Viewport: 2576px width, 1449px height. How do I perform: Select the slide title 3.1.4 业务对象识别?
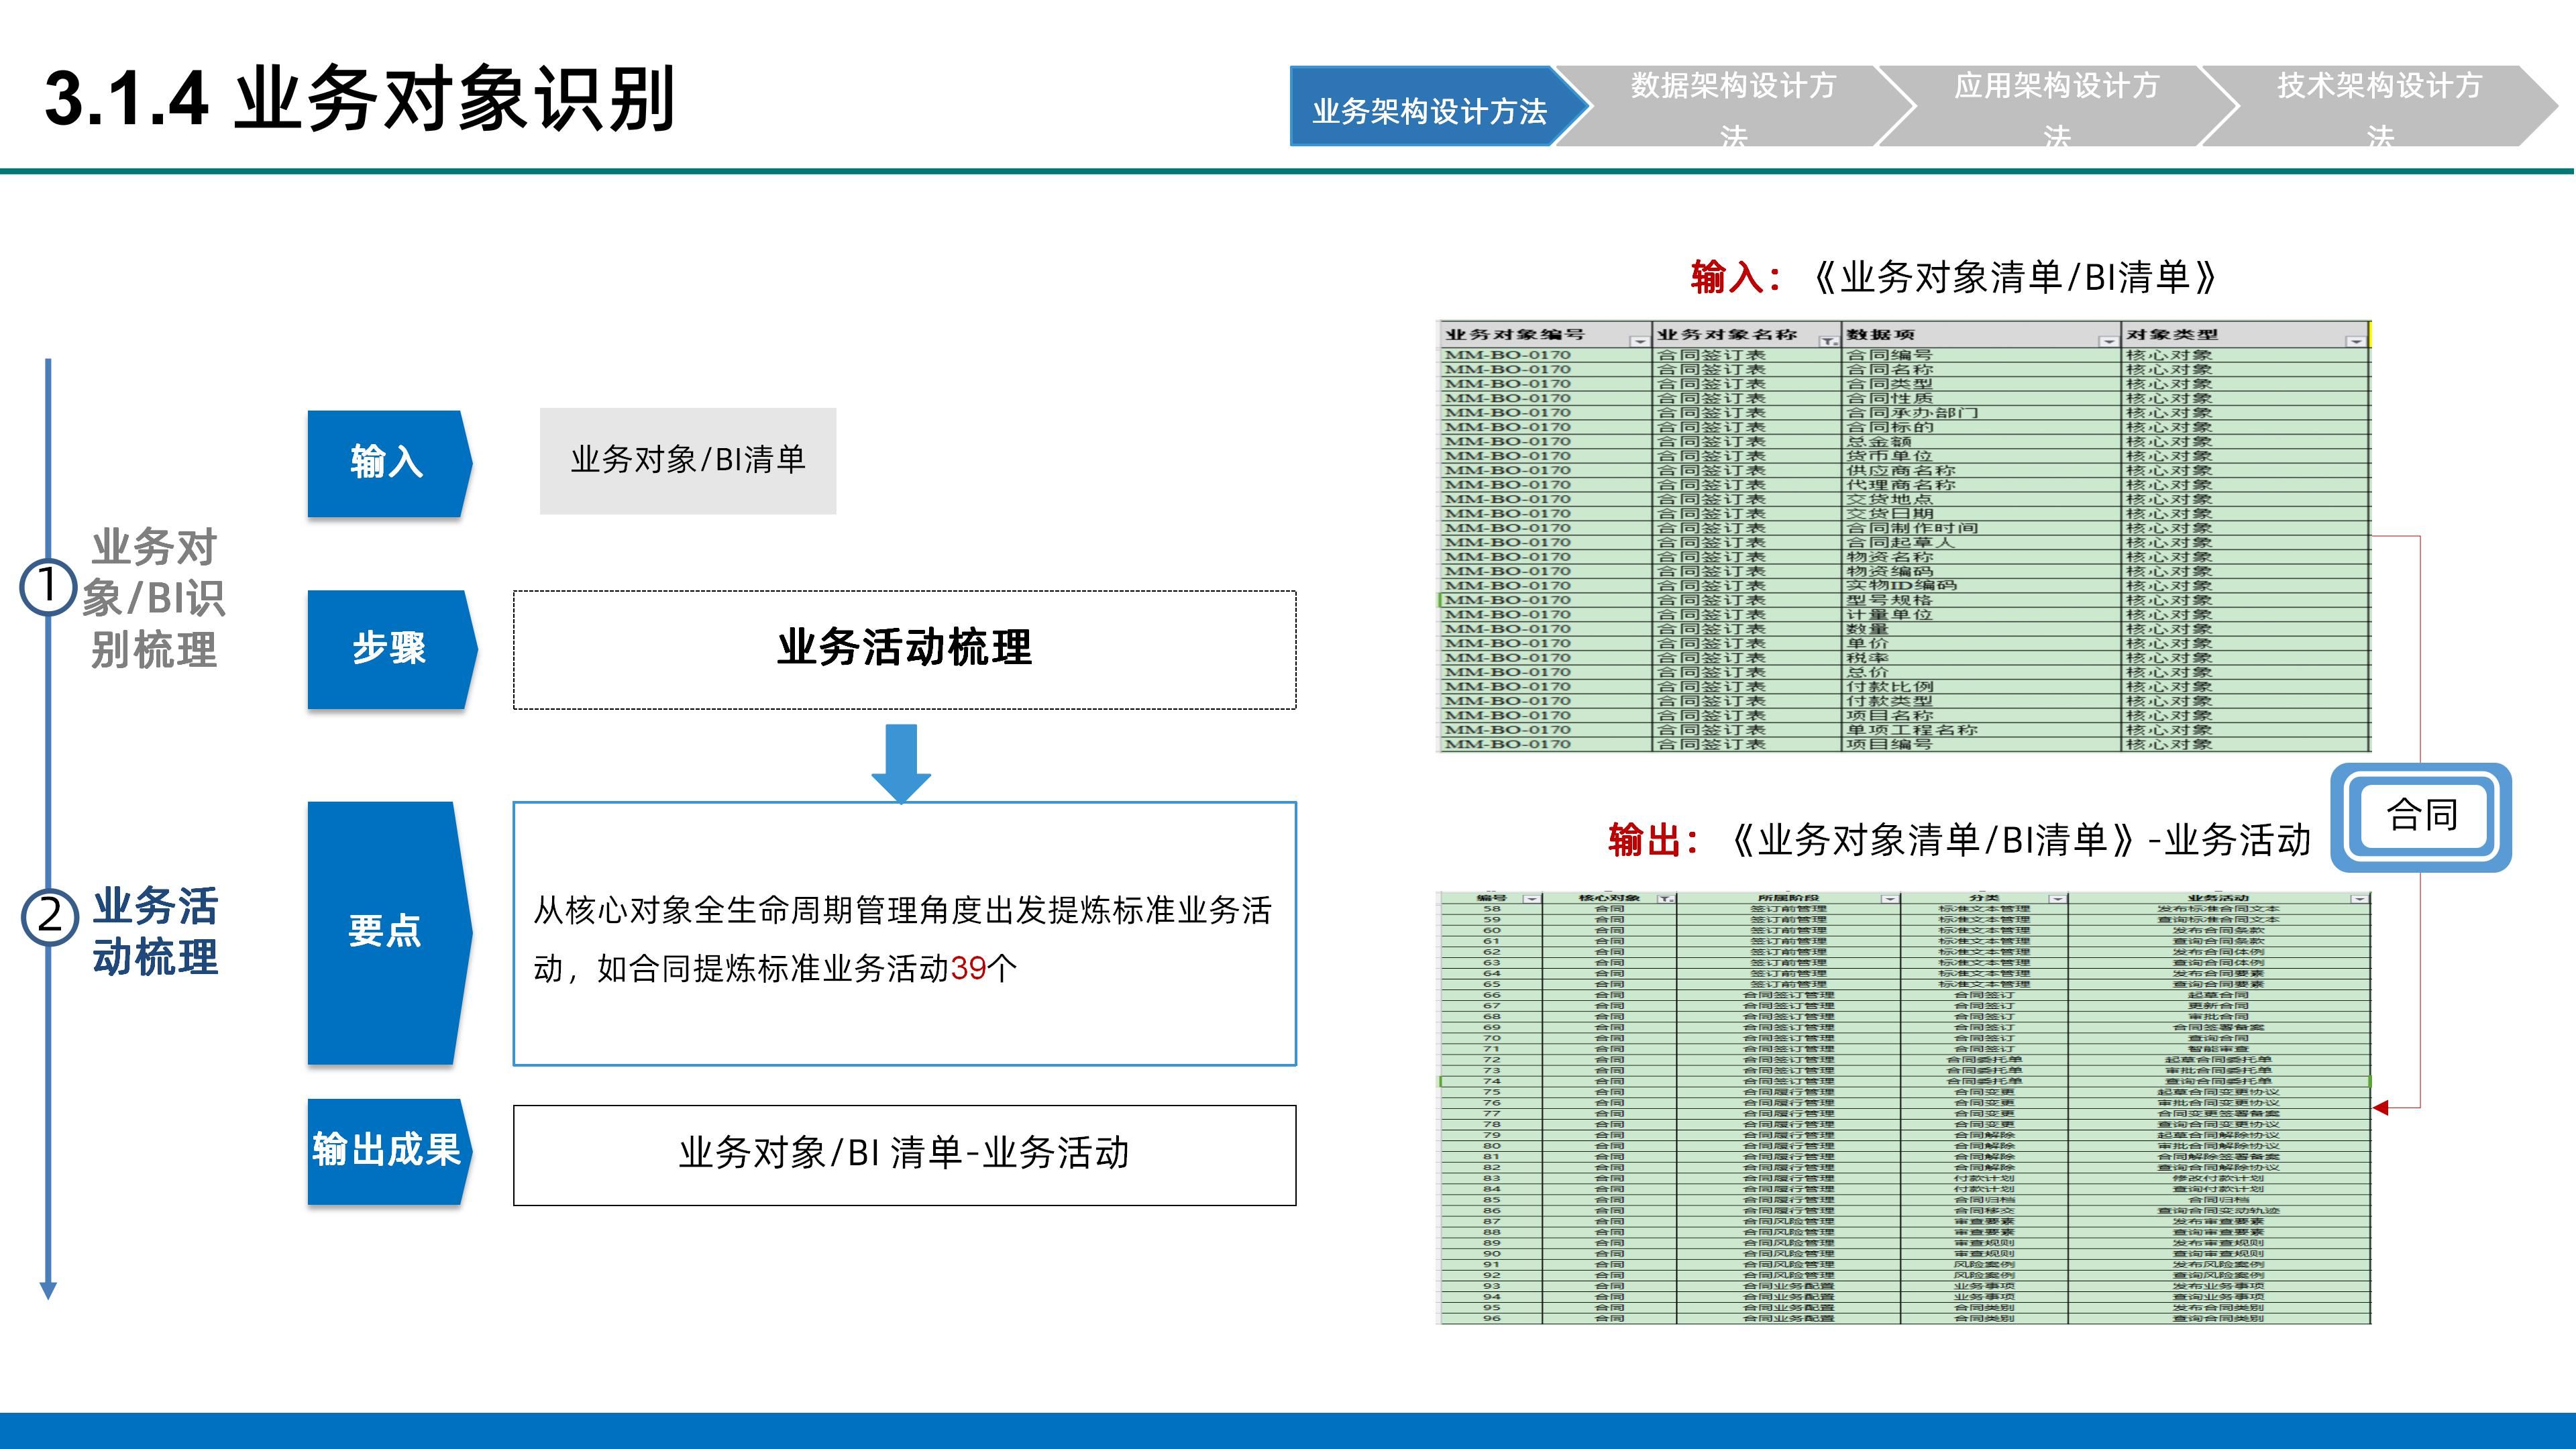point(360,98)
